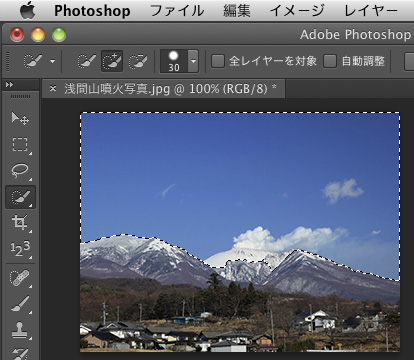
Task: Select the Quick Selection tool in tools panel
Action: click(20, 197)
